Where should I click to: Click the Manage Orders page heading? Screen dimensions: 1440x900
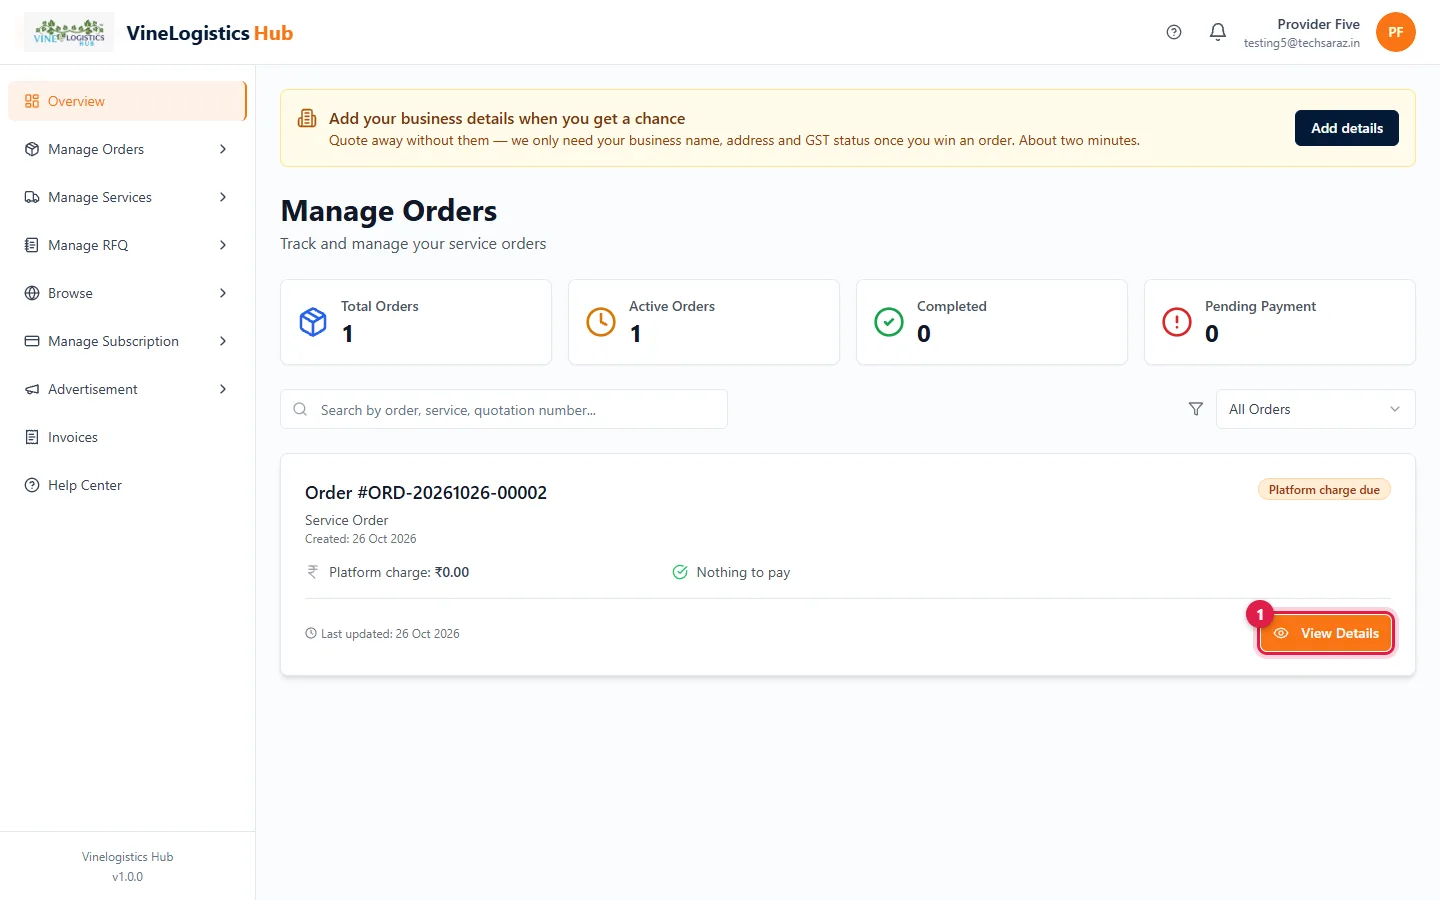tap(389, 211)
